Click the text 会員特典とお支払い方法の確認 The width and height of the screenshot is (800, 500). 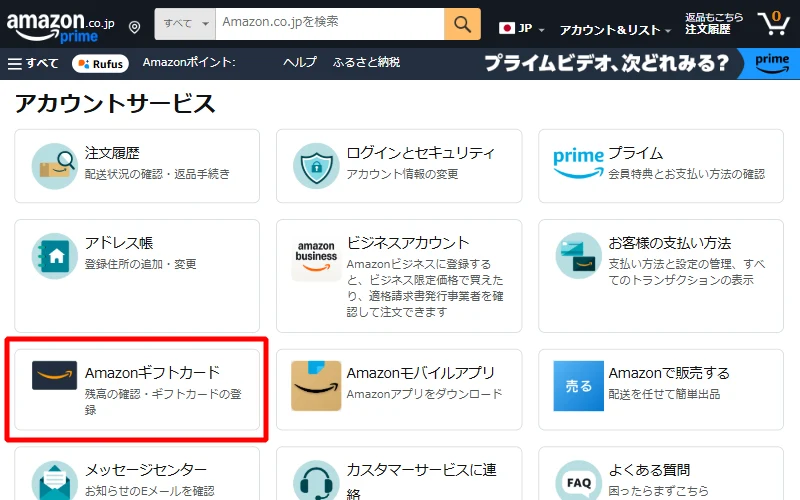coord(686,174)
